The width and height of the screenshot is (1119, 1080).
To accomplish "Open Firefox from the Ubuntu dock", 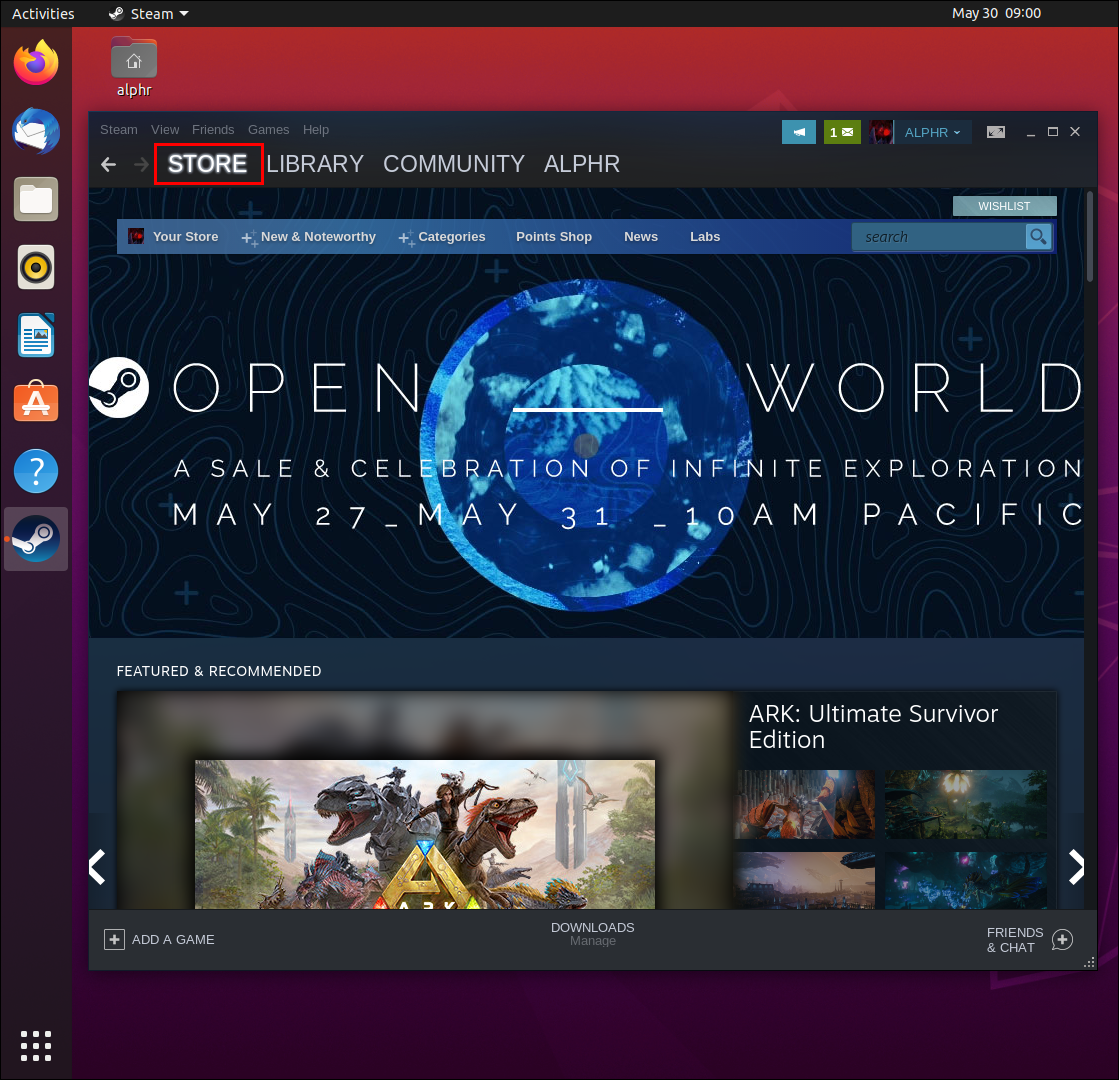I will (36, 64).
